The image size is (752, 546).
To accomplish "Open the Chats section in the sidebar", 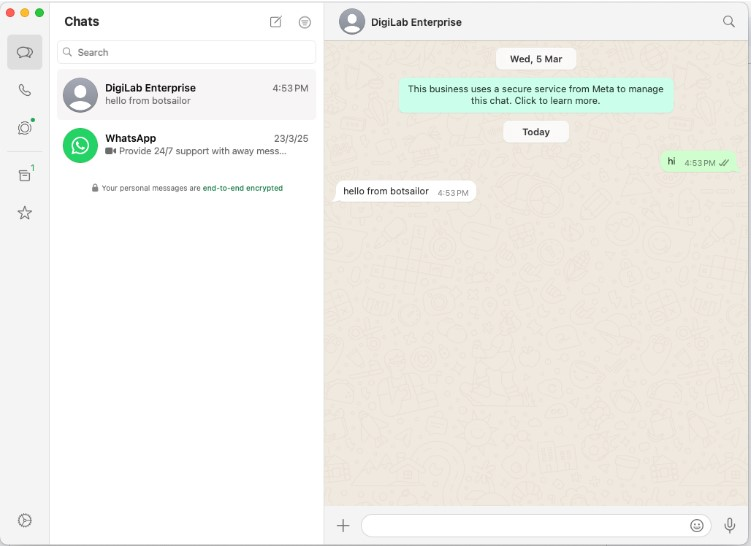I will pos(24,52).
